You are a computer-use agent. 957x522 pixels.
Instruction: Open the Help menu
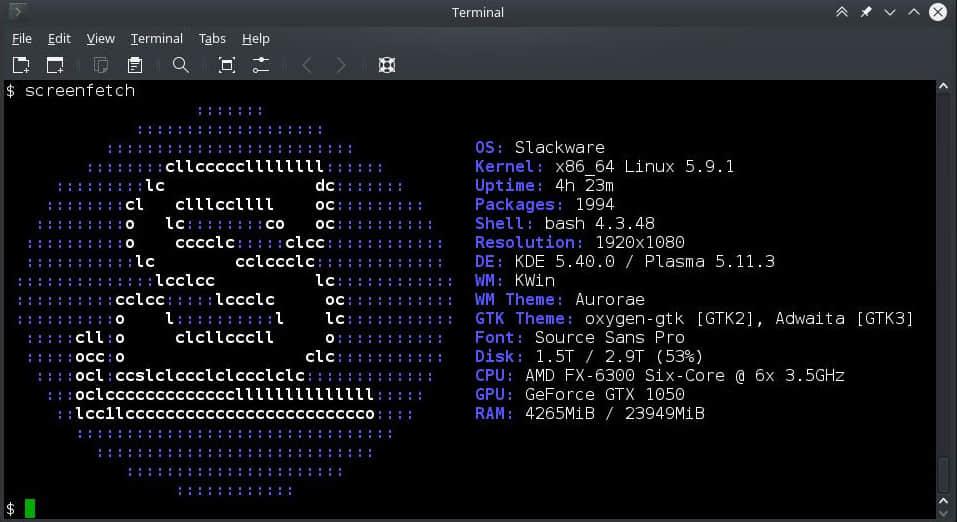[256, 38]
